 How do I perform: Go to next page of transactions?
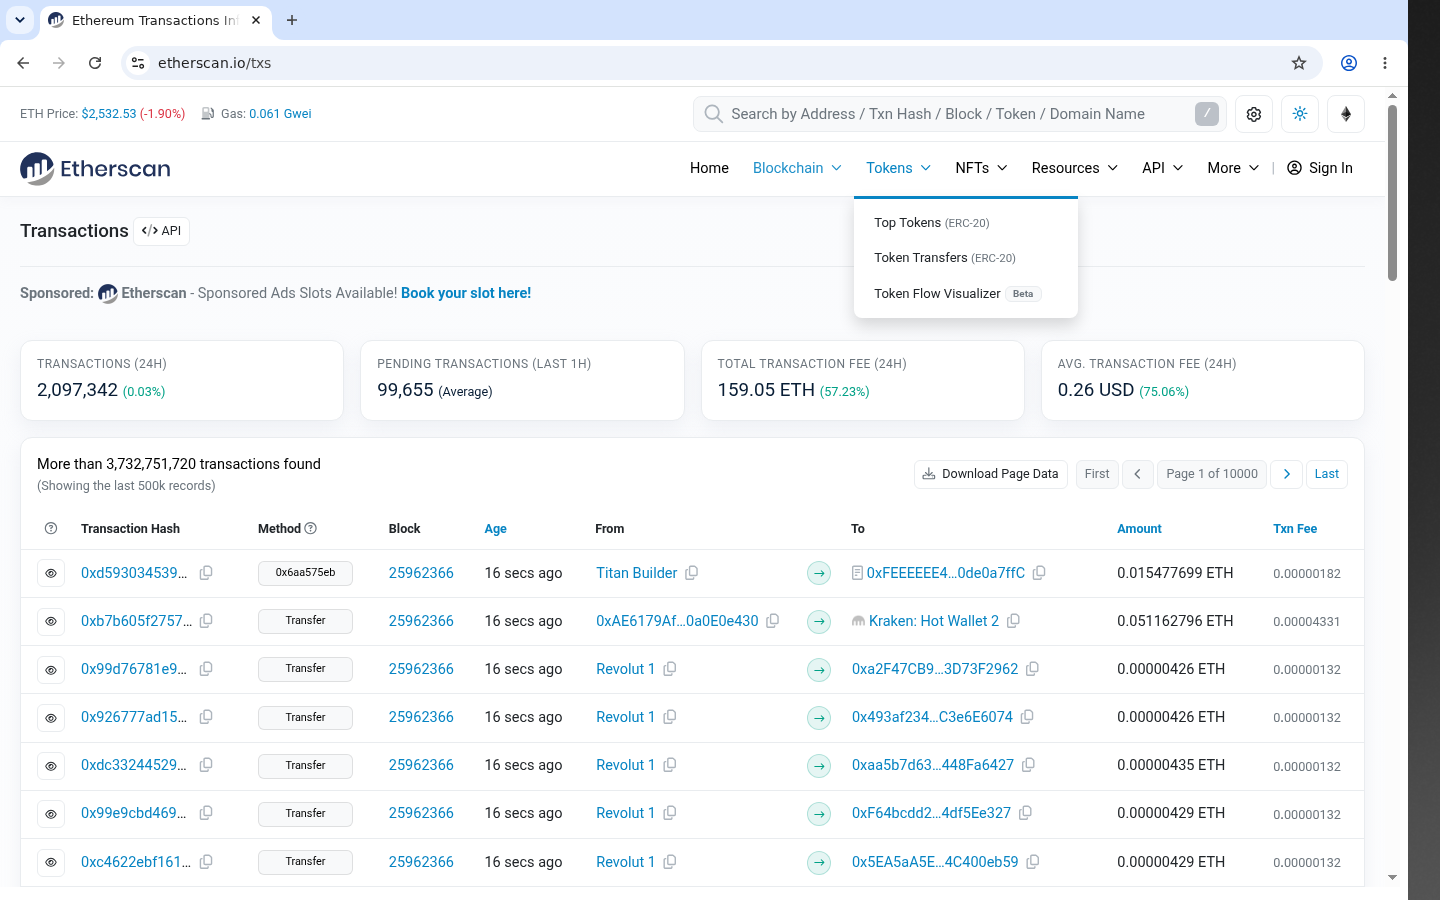(x=1287, y=474)
